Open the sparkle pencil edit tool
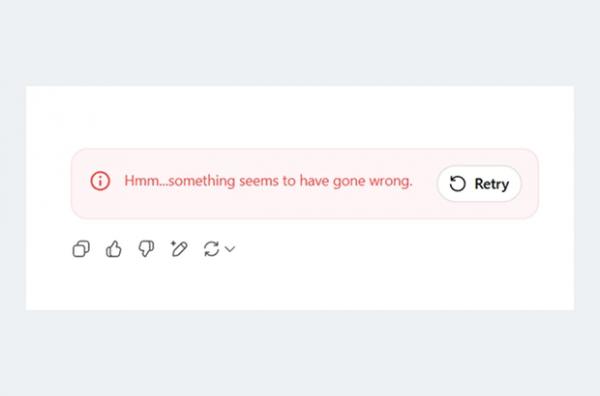Viewport: 600px width, 396px height. [x=179, y=249]
